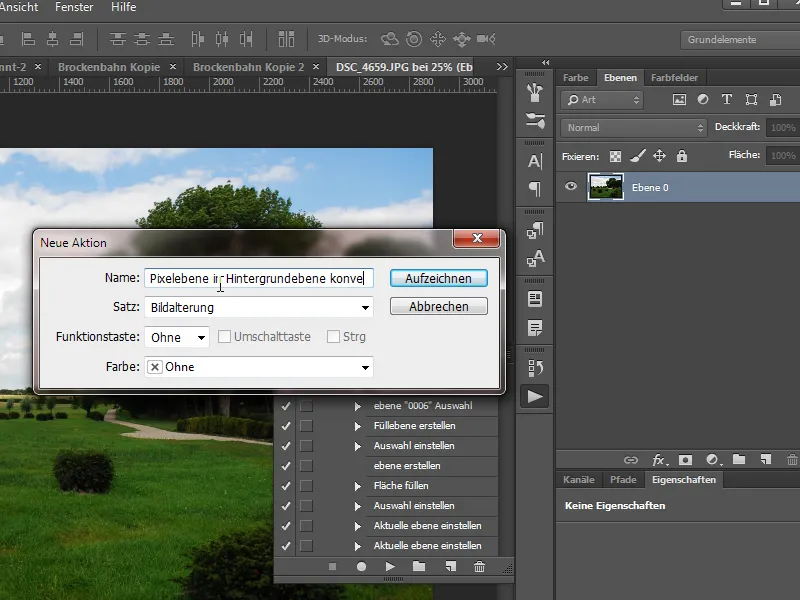
Task: Click distribute vertical centers icon
Action: (x=142, y=39)
